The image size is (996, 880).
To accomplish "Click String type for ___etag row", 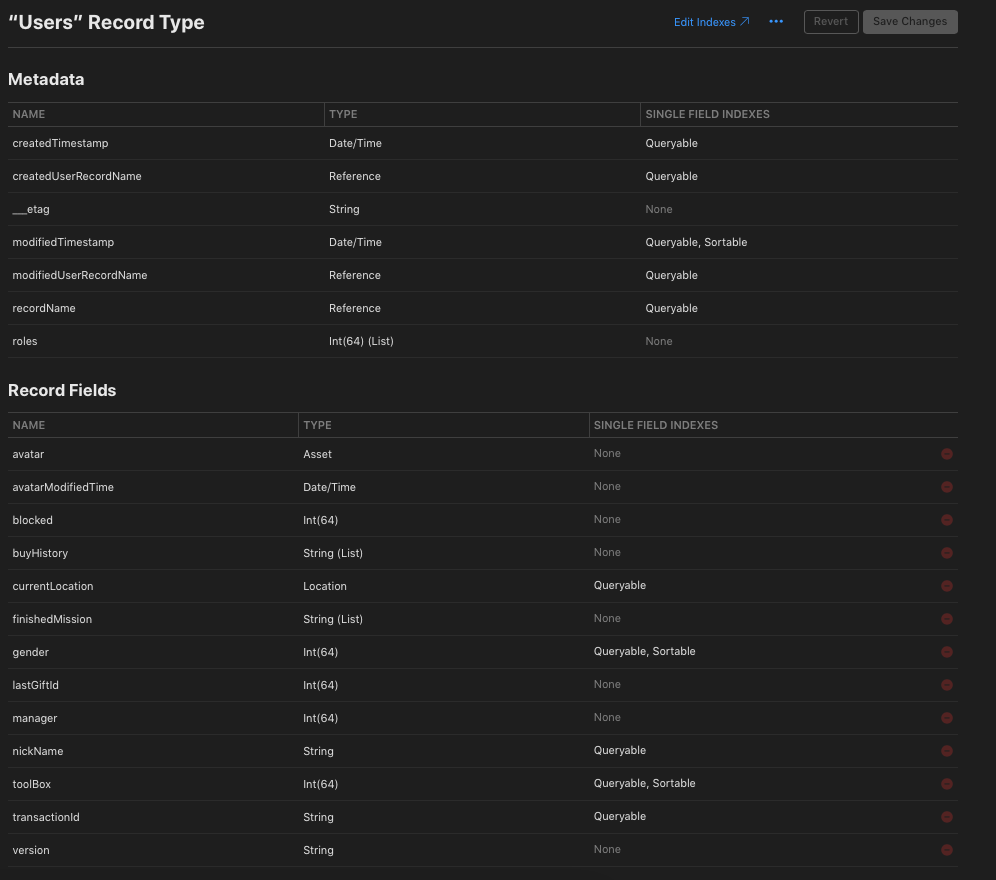I will click(x=344, y=210).
